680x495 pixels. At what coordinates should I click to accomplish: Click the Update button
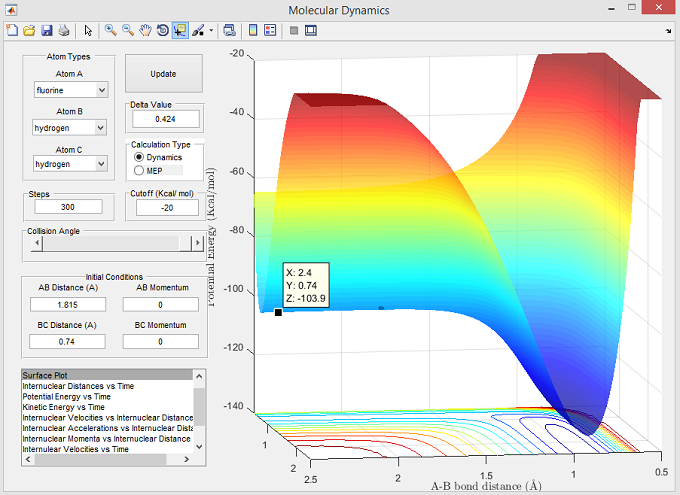tap(164, 74)
